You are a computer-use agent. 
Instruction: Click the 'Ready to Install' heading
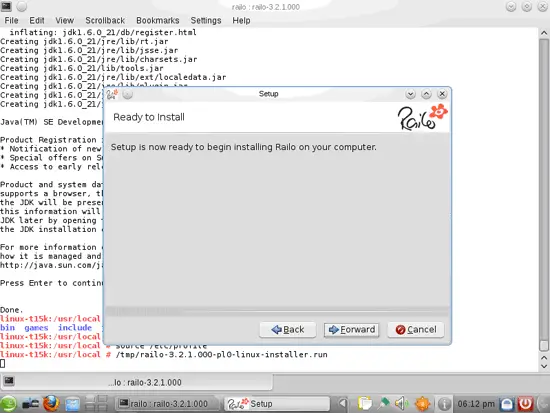point(149,117)
